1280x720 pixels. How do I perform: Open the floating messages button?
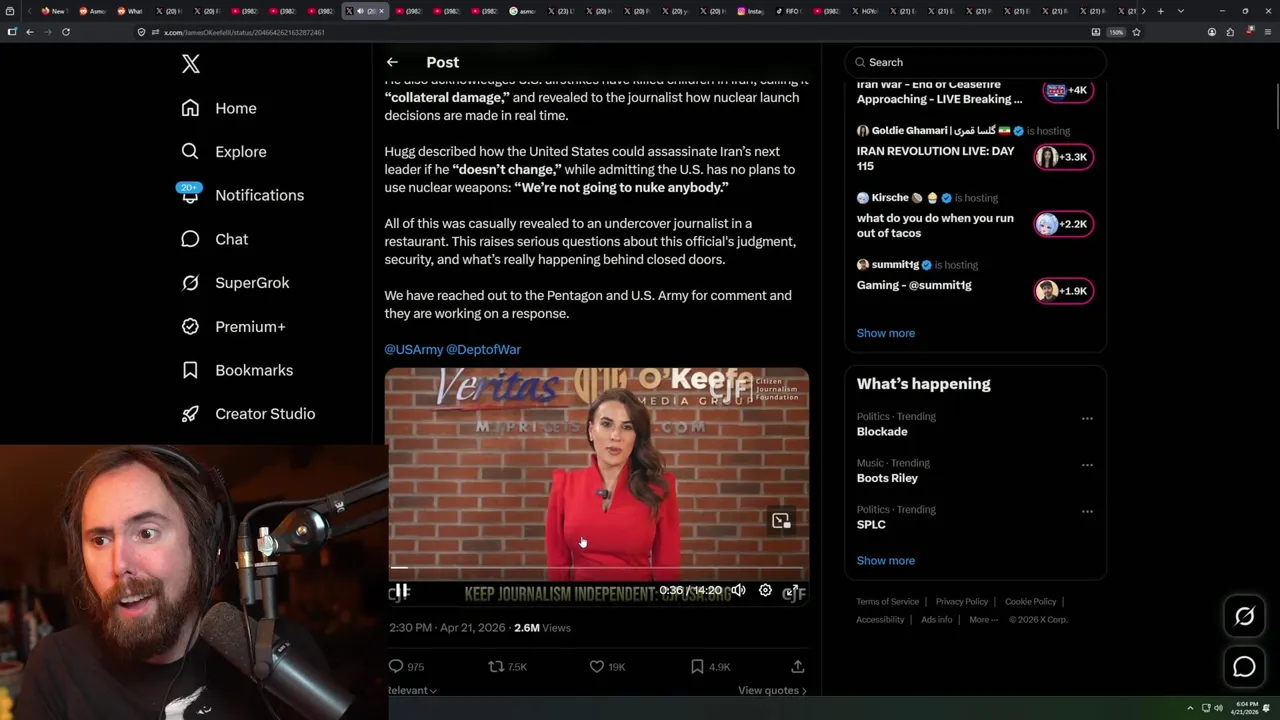(1244, 667)
